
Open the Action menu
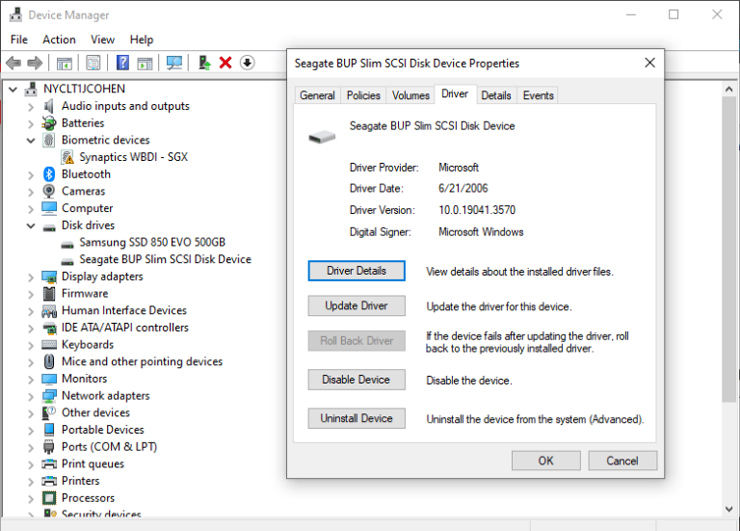59,40
